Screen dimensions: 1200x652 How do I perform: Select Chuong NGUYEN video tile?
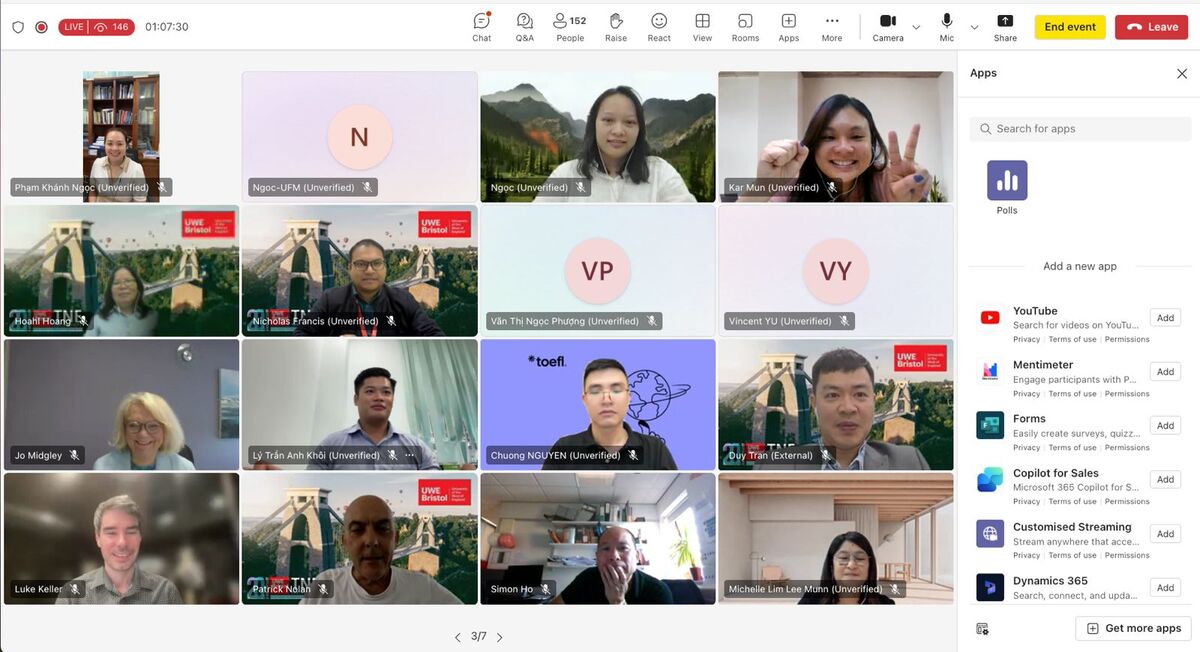(597, 404)
